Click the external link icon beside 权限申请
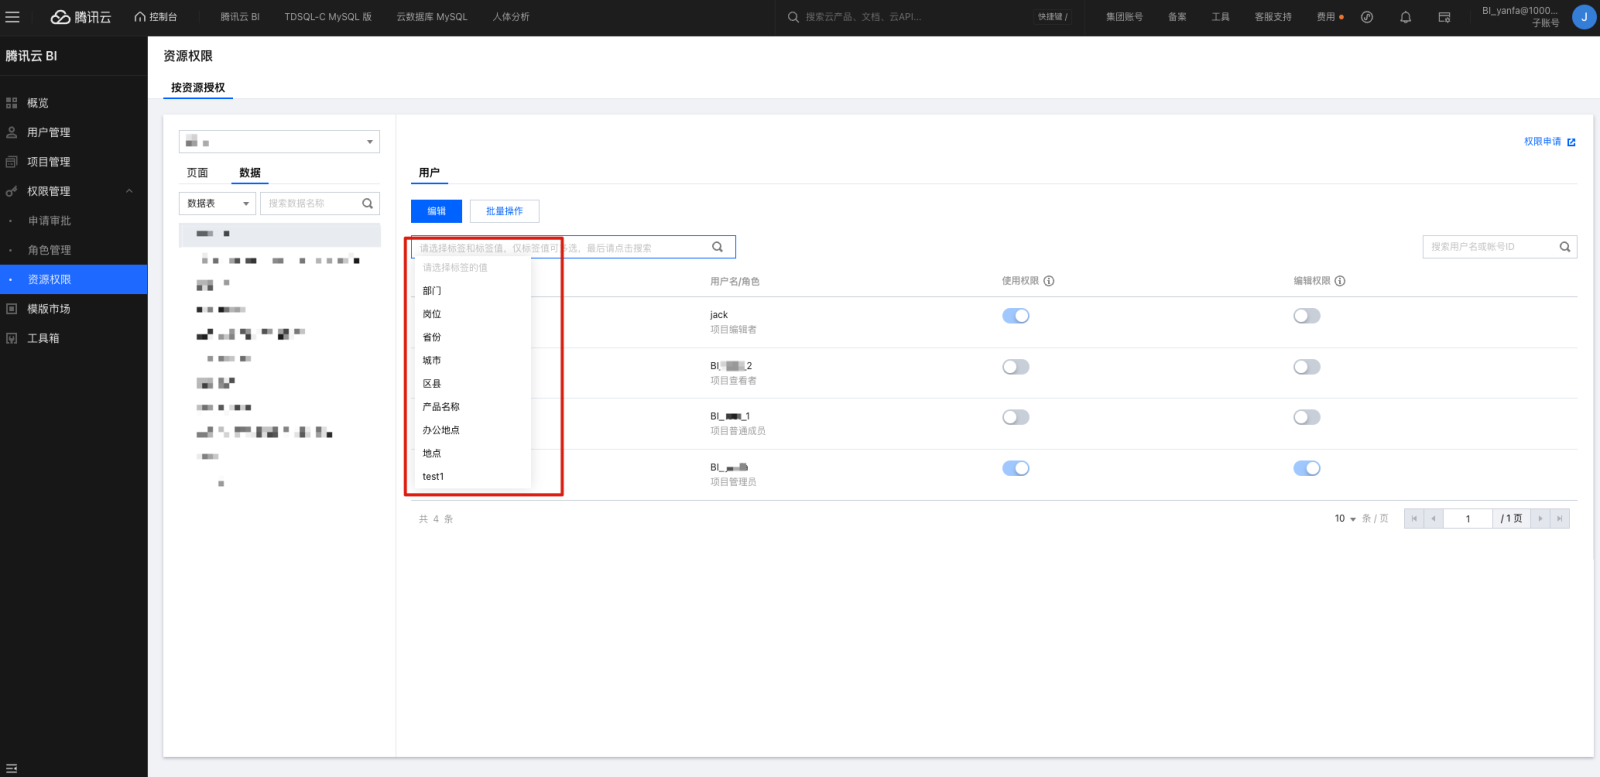This screenshot has width=1600, height=777. 1571,142
